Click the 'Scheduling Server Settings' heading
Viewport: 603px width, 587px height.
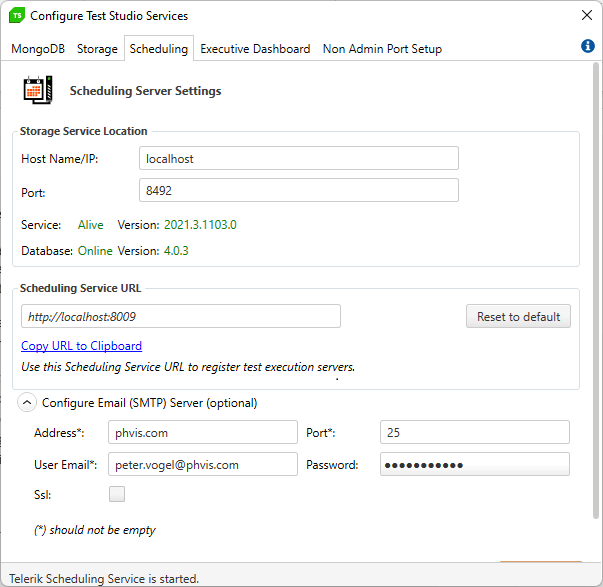click(145, 91)
